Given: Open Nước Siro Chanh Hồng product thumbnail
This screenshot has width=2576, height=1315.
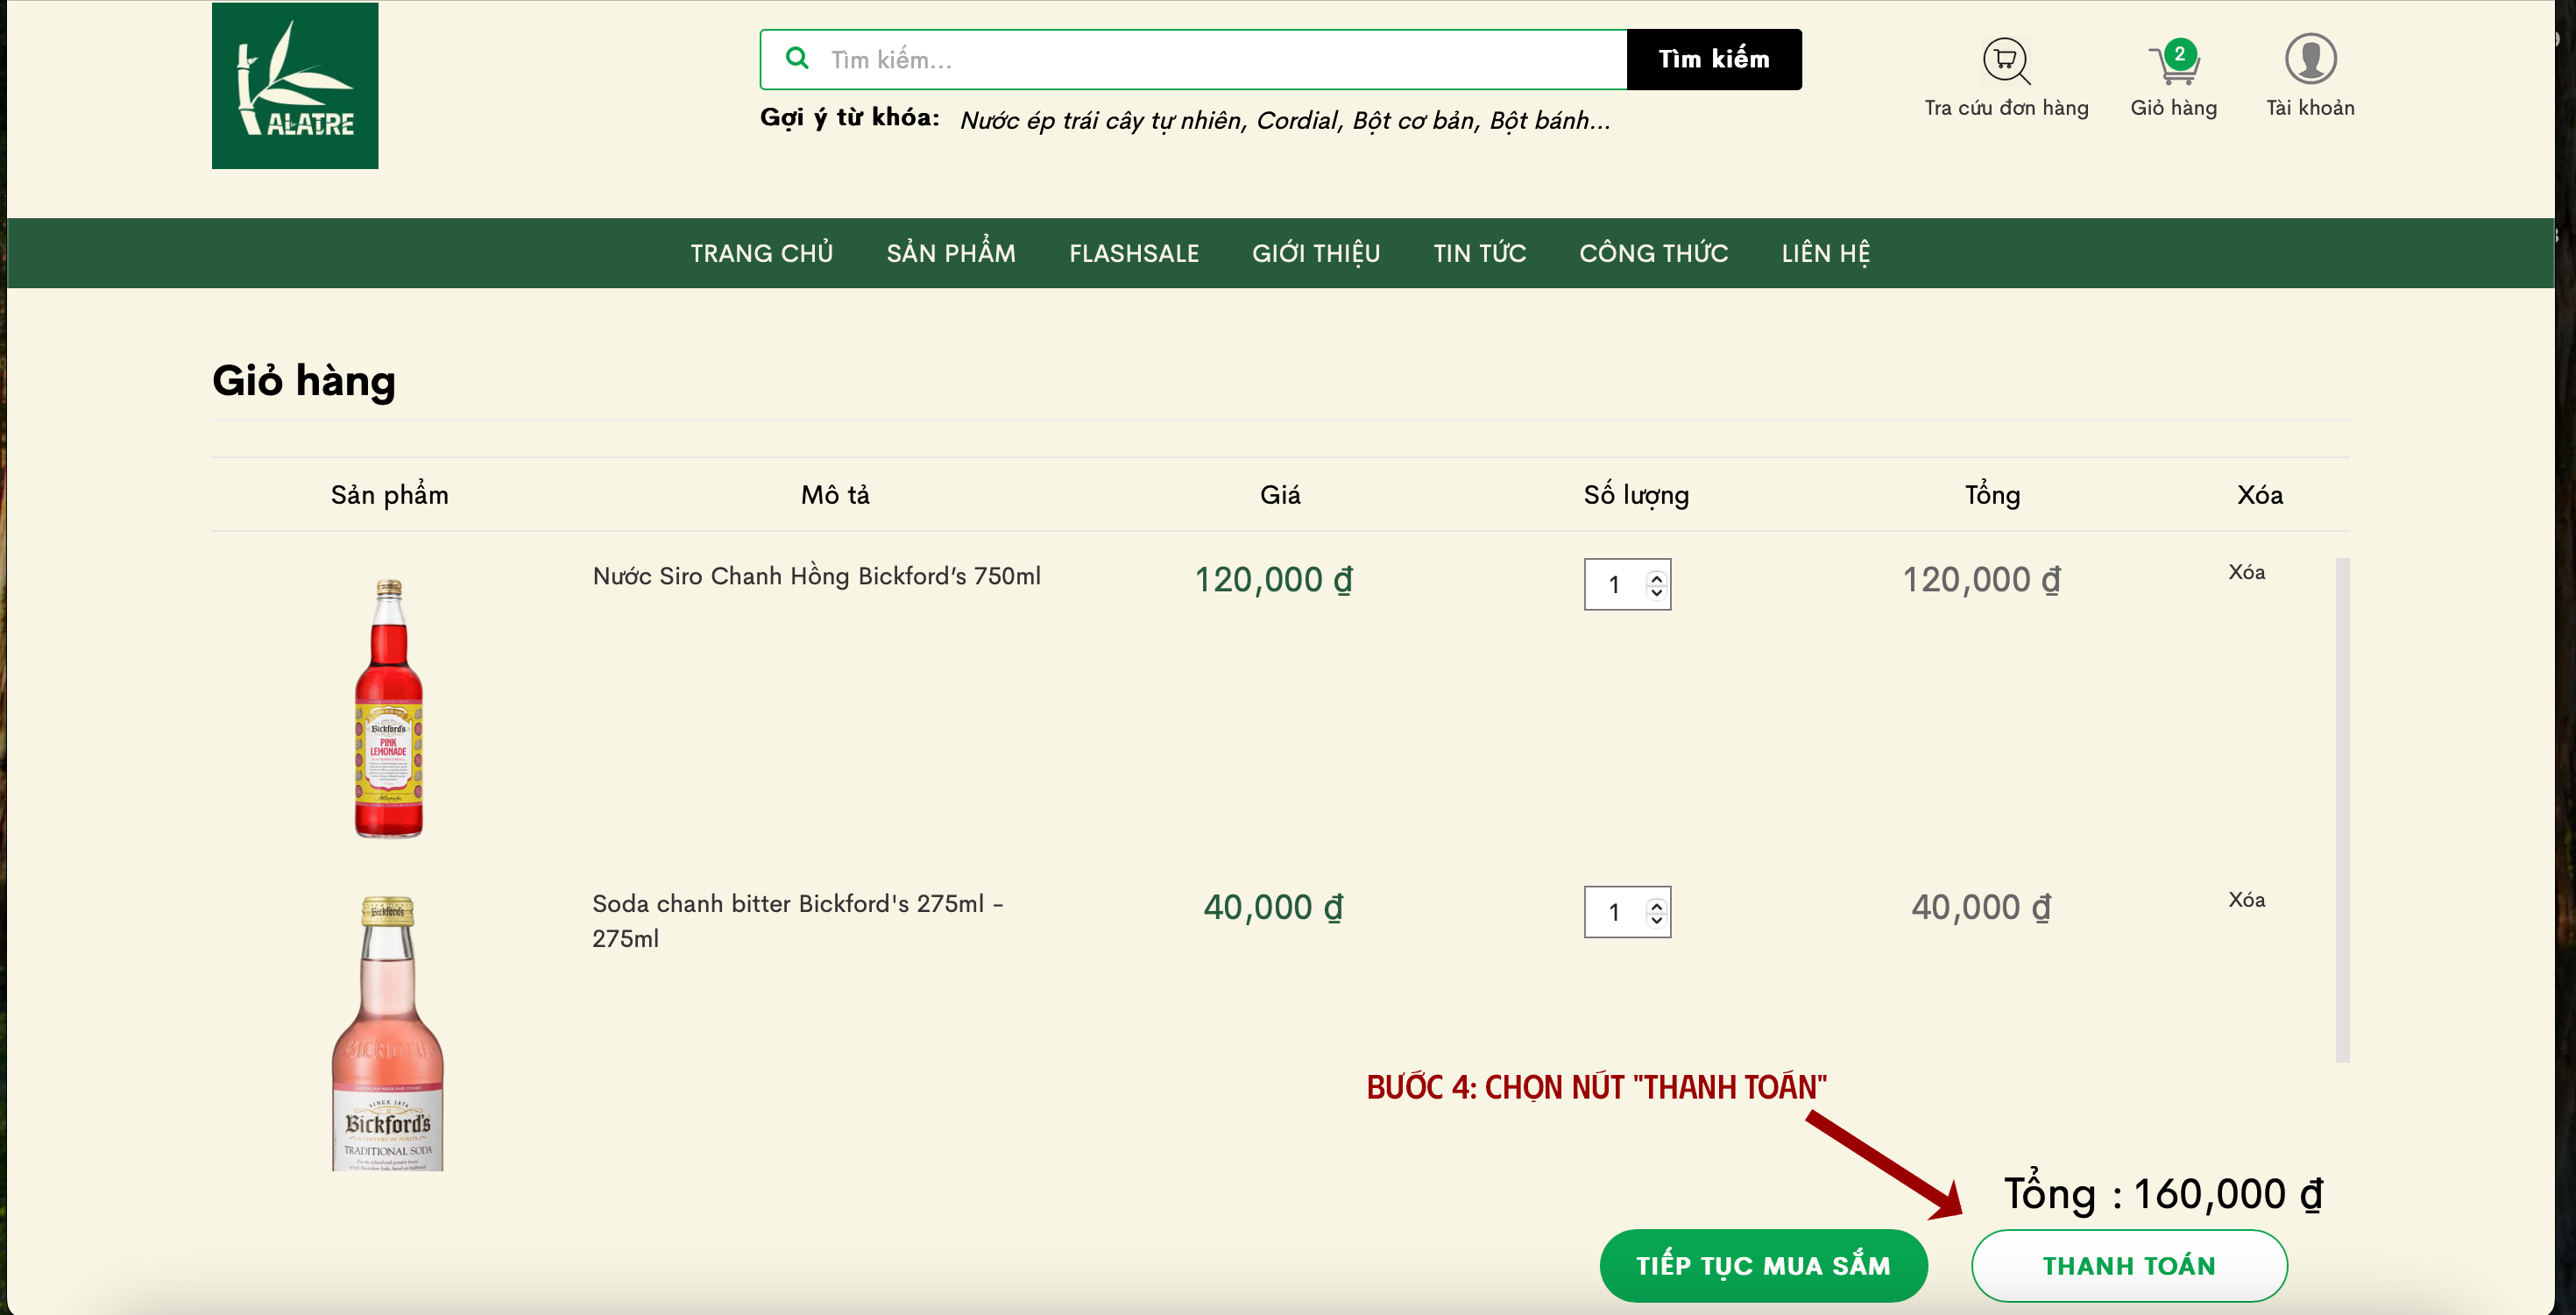Looking at the screenshot, I should (x=389, y=708).
